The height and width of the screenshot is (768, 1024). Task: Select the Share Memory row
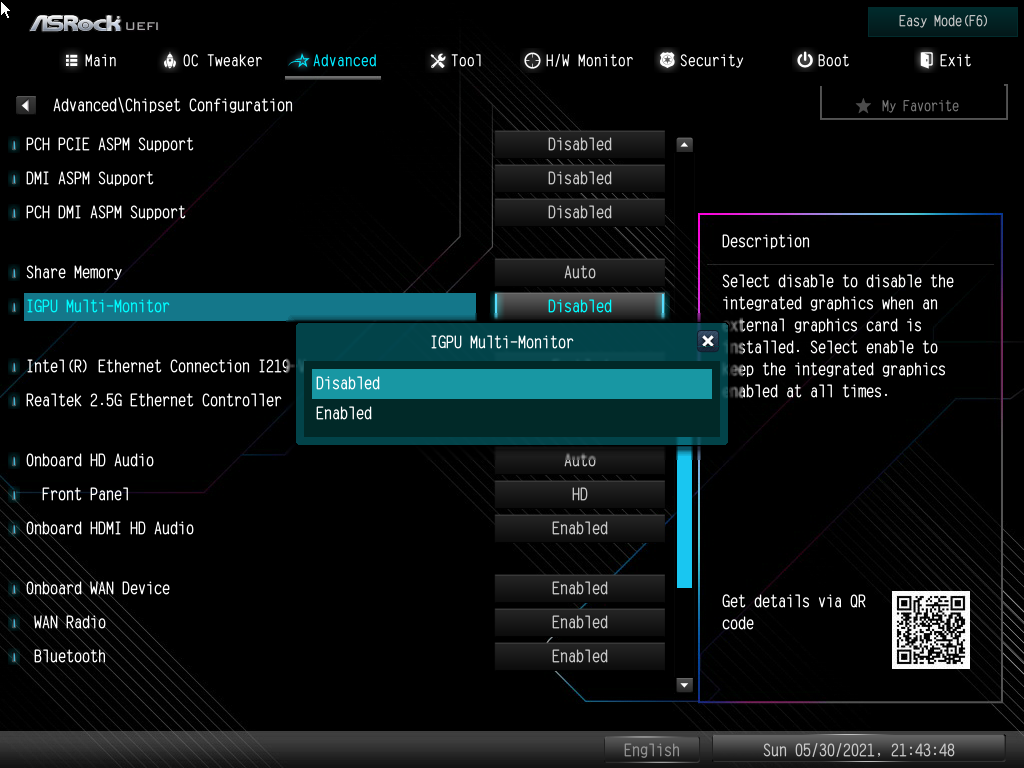(249, 272)
